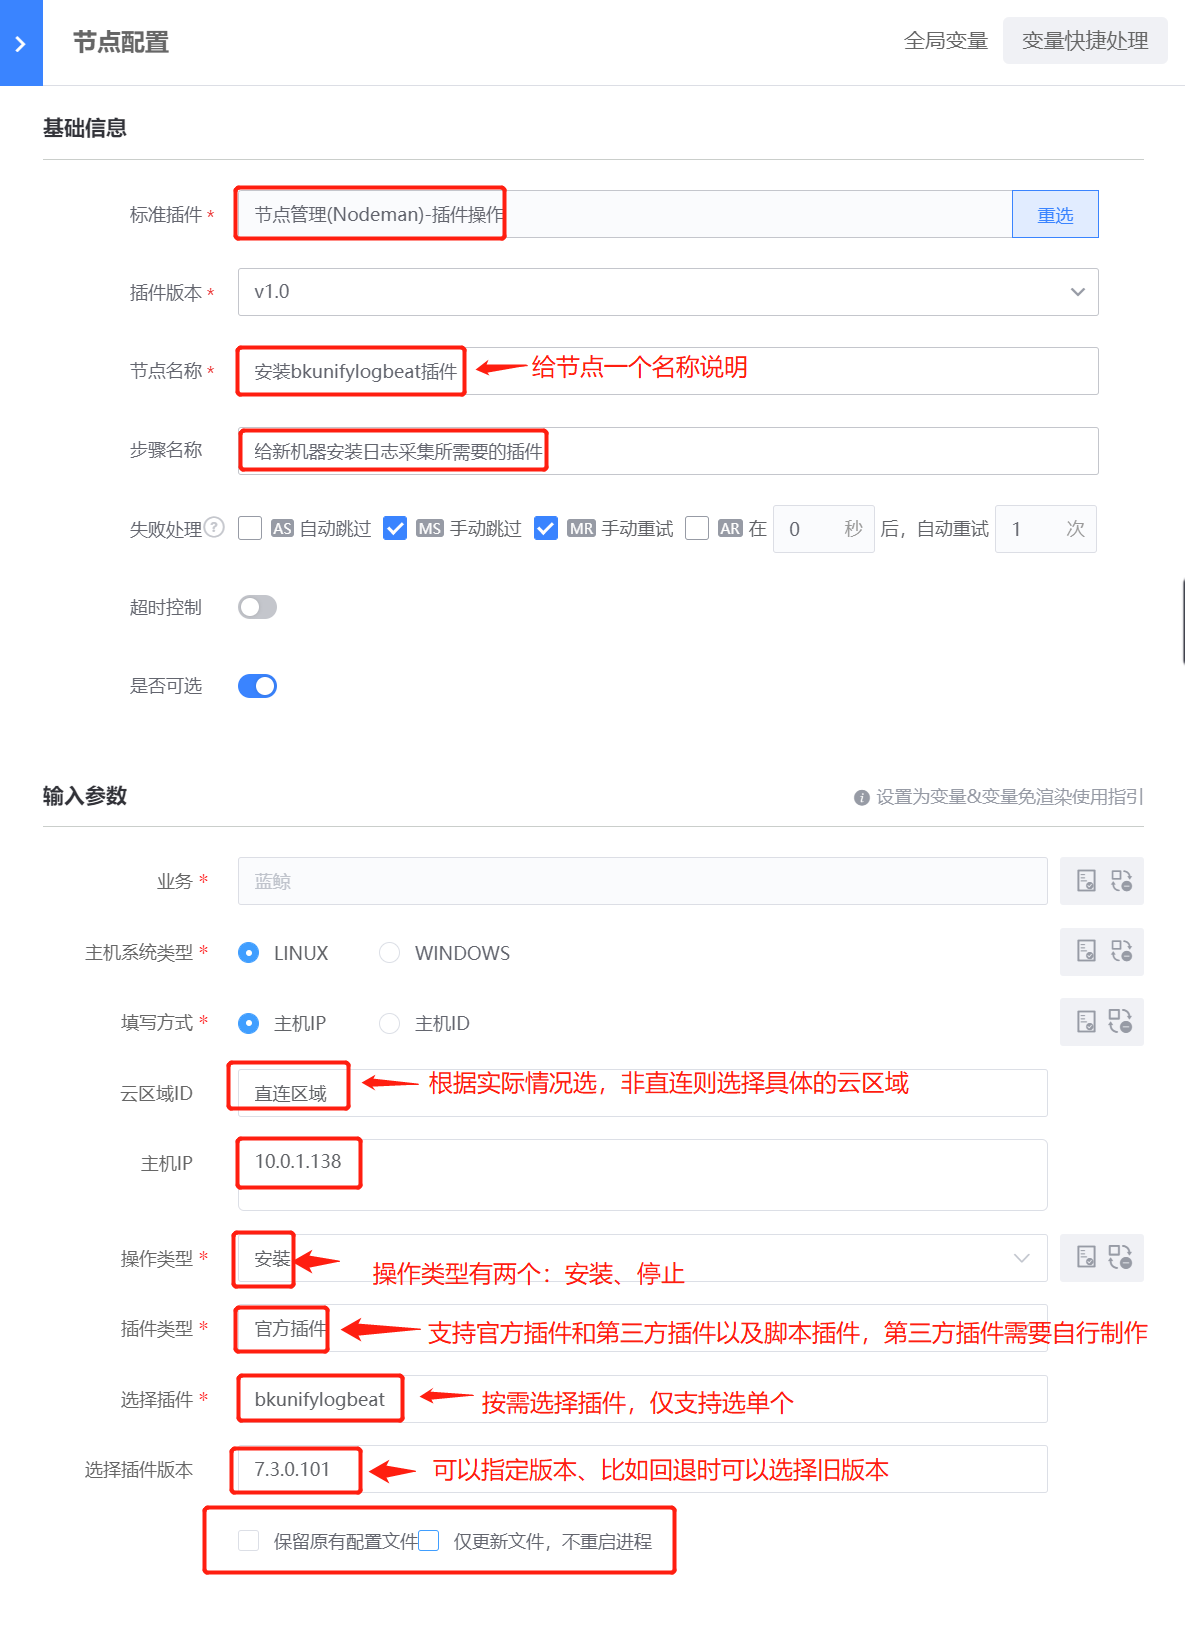Open the 插件版本 v1.0 dropdown
Viewport: 1185px width, 1639px height.
667,292
